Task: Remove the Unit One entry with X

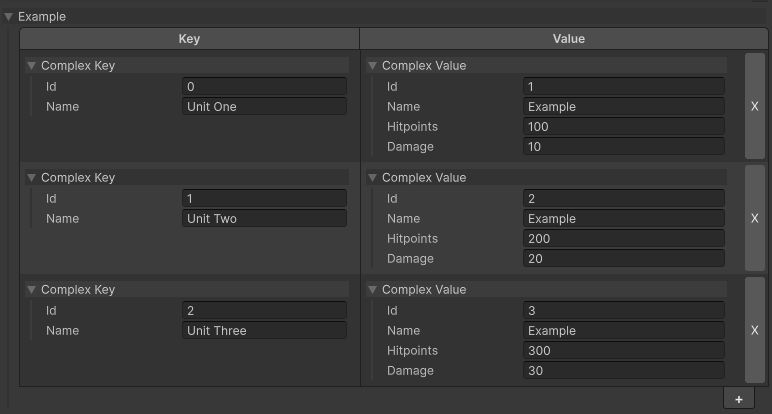Action: coord(754,106)
